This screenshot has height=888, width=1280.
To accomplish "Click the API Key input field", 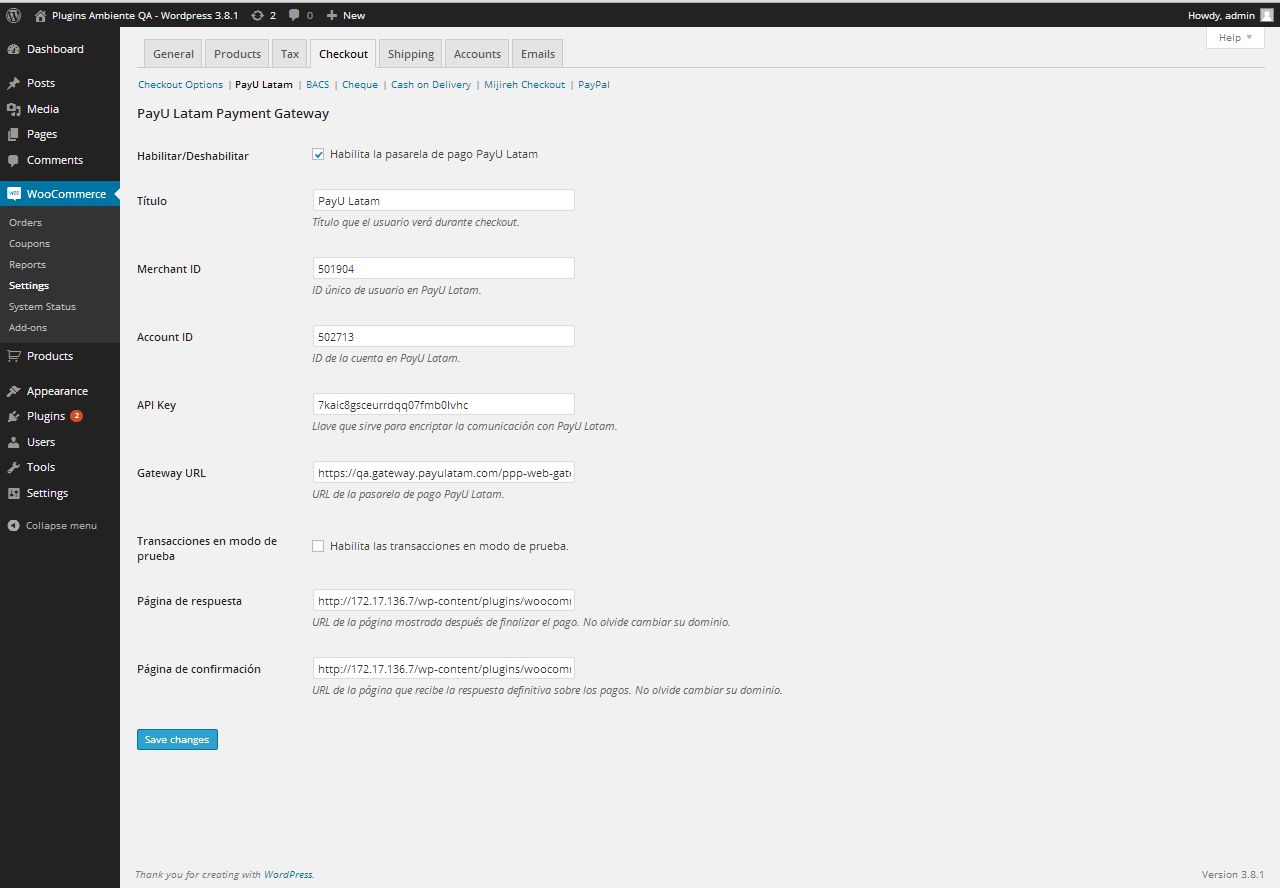I will click(x=444, y=404).
